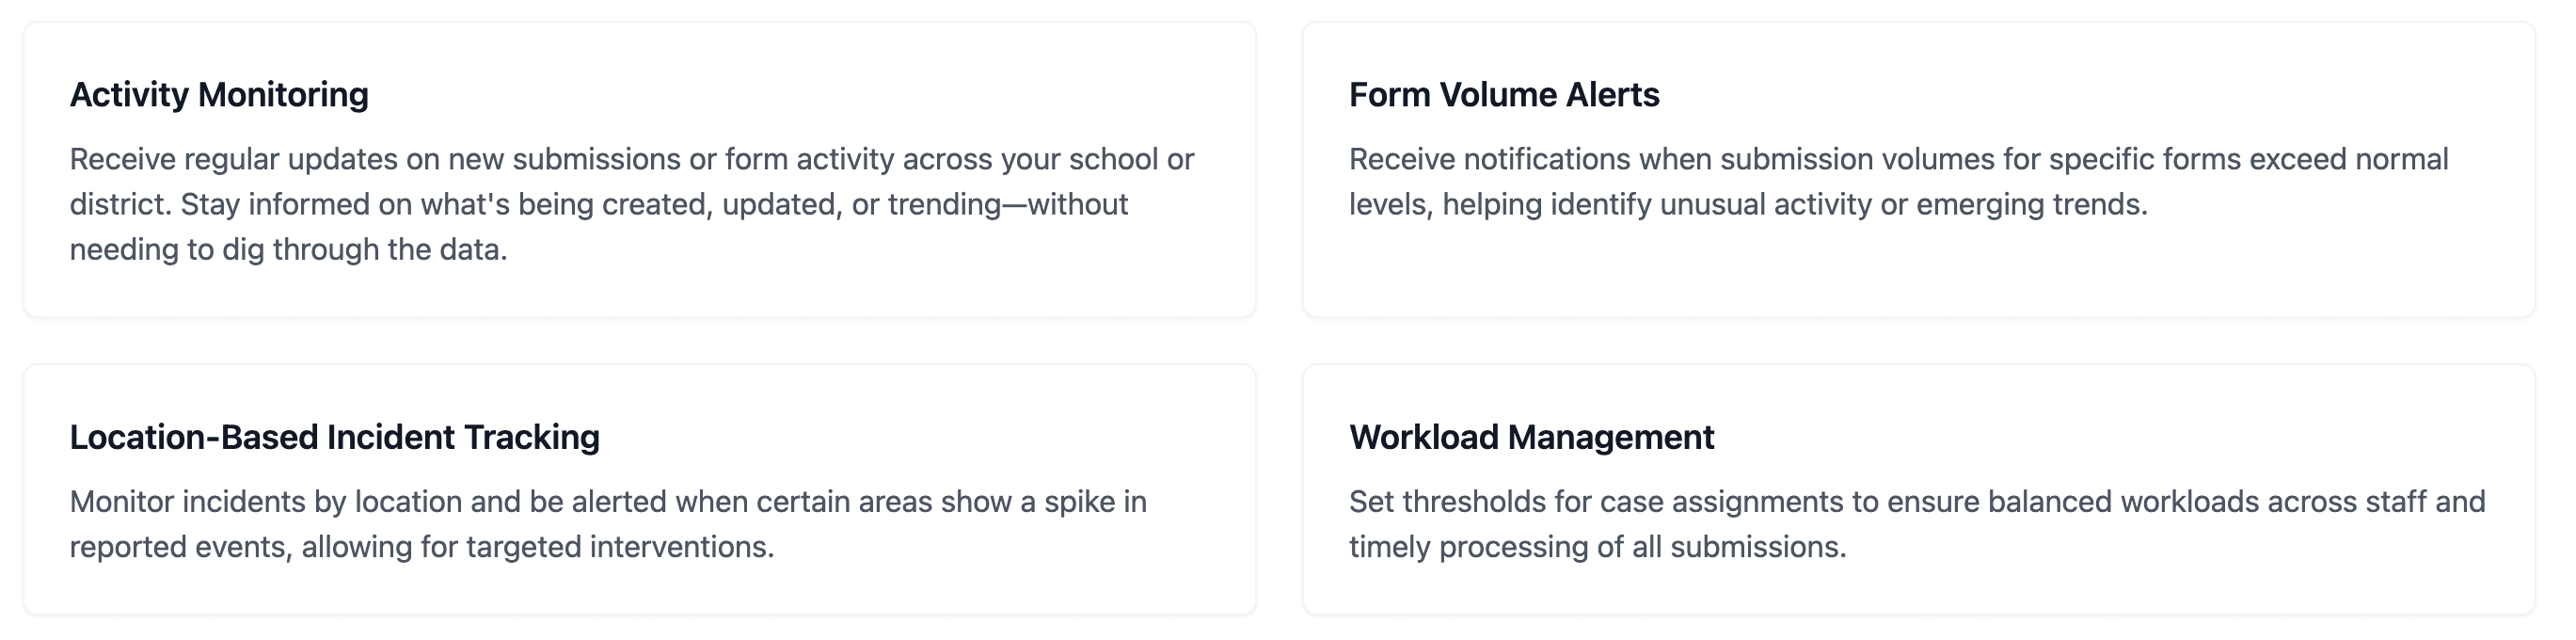This screenshot has height=640, width=2576.
Task: Click the line starting "district. Stay informed"
Action: coord(599,204)
